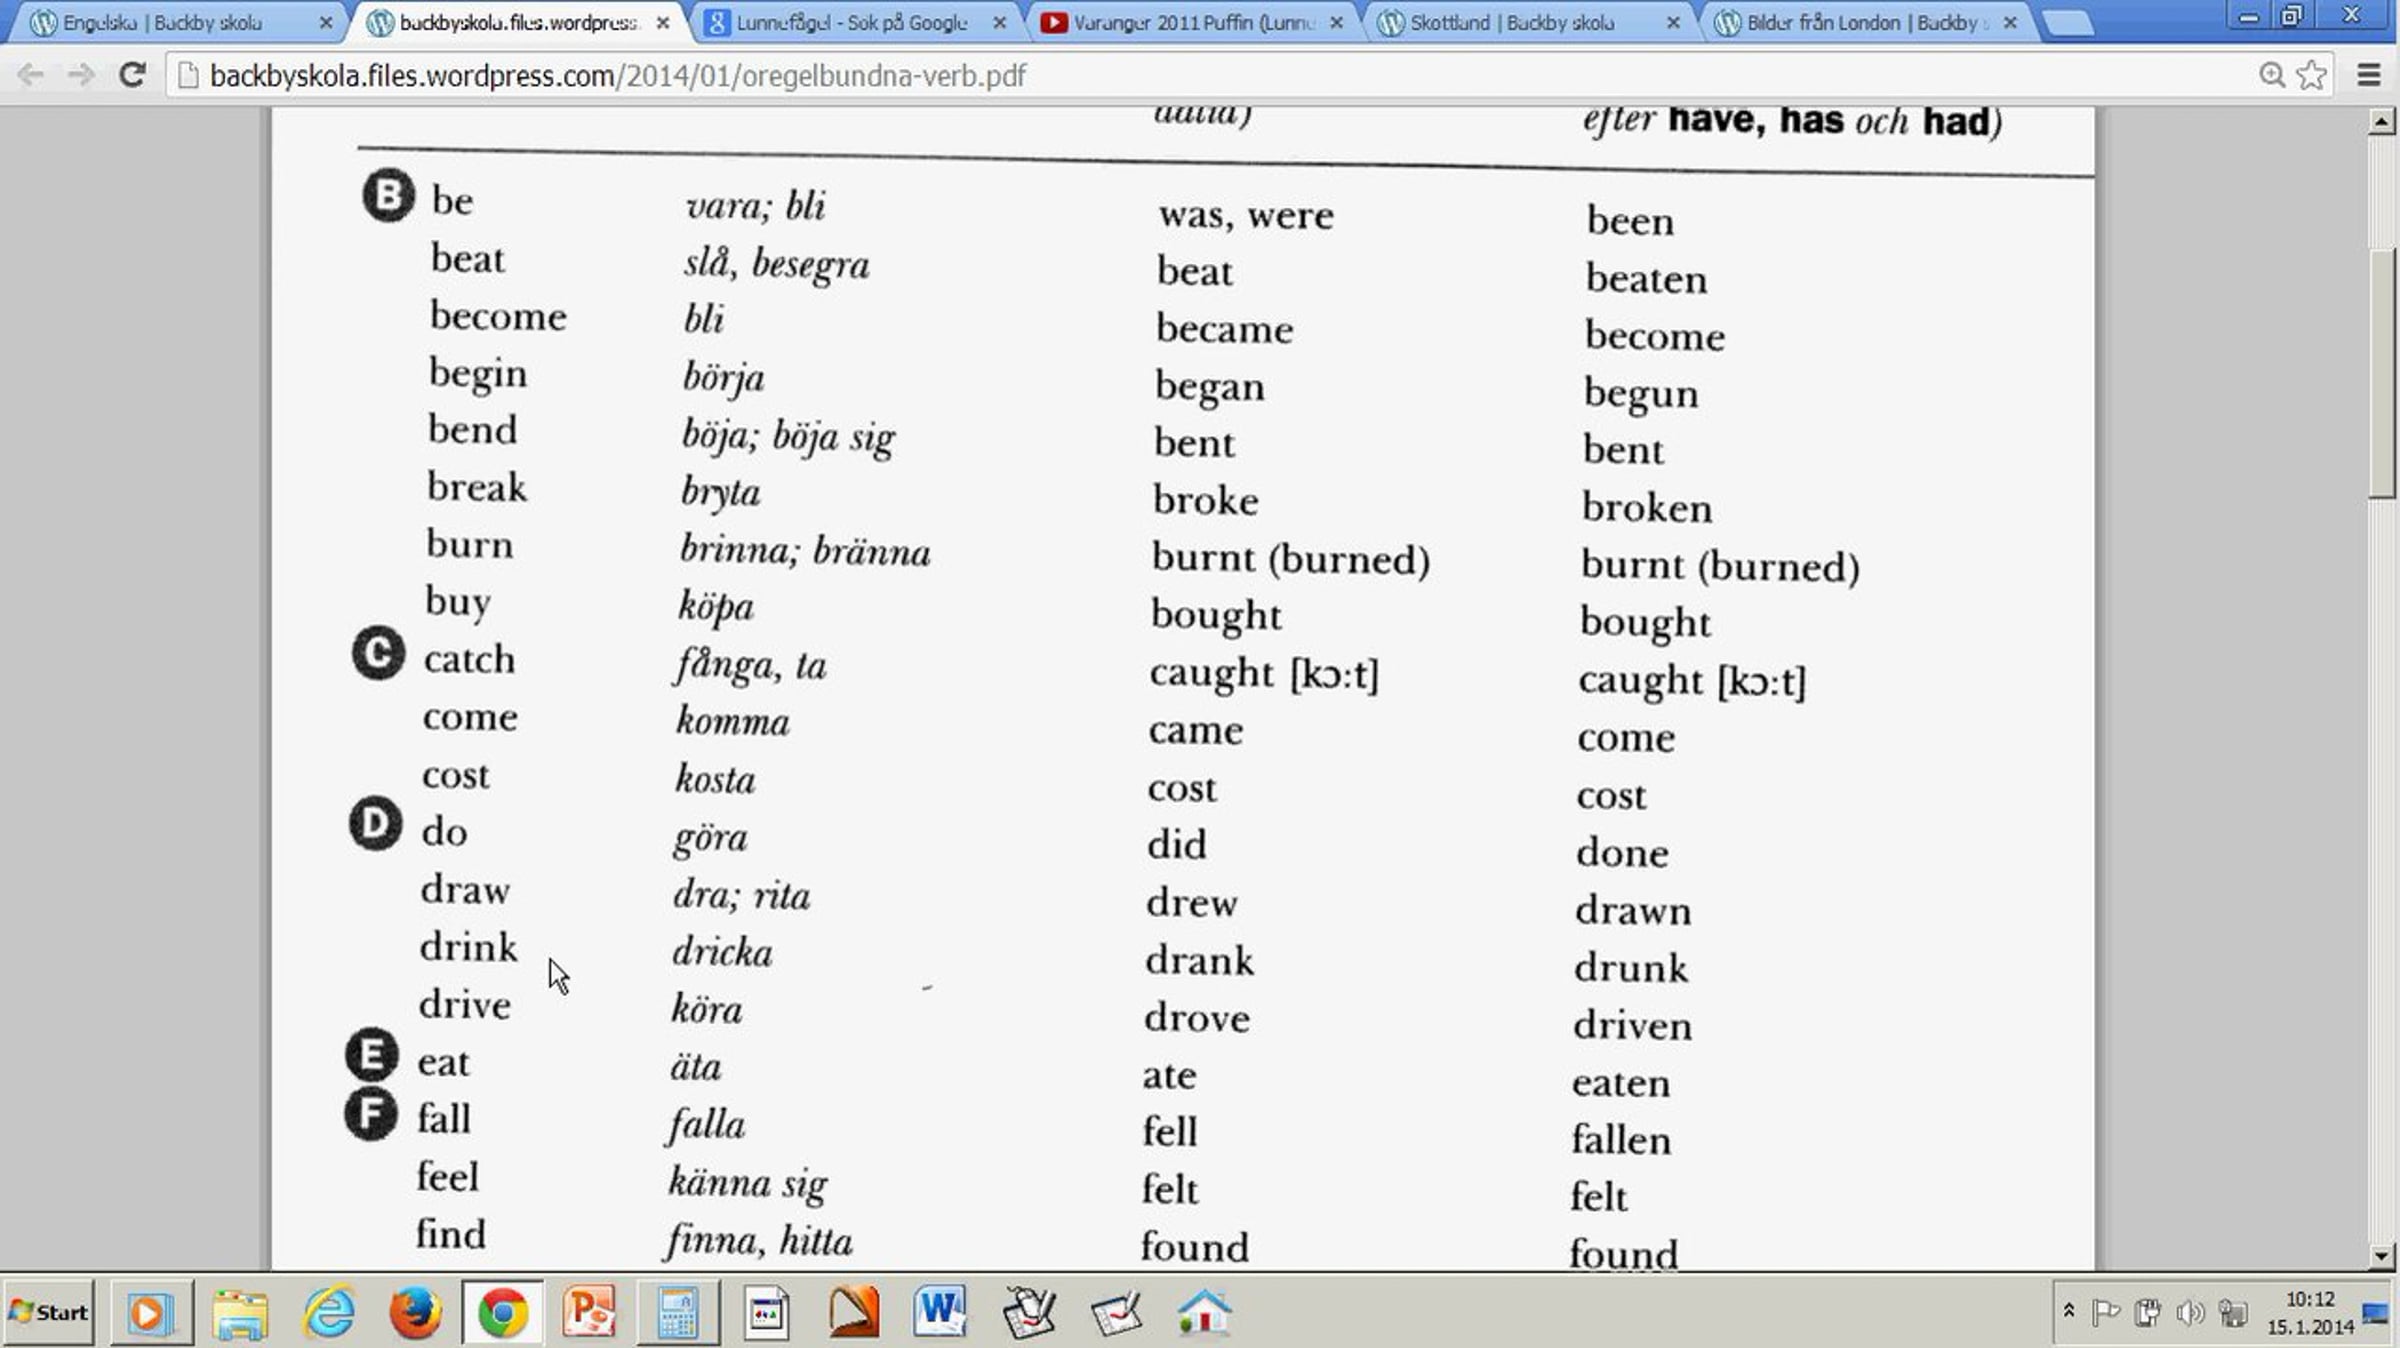Go back to the previous page
The width and height of the screenshot is (2400, 1348).
[x=30, y=75]
